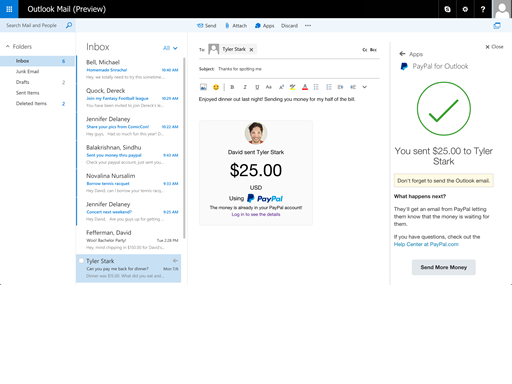Close the PayPal for Outlook pane
Viewport: 512px width, 384px height.
494,47
